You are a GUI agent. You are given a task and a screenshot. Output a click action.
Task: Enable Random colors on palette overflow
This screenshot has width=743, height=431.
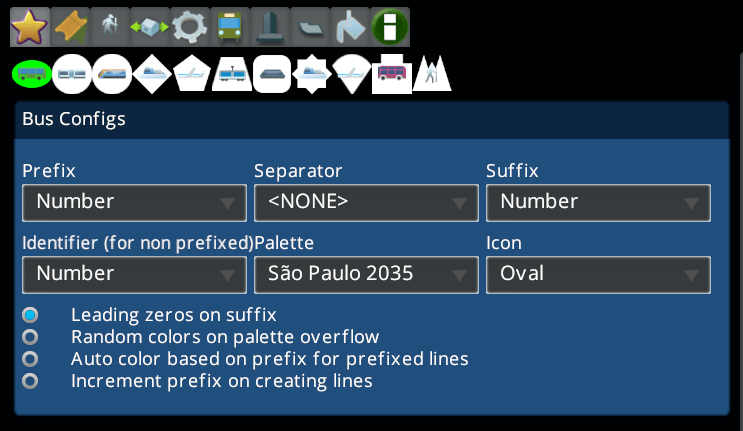[x=31, y=337]
